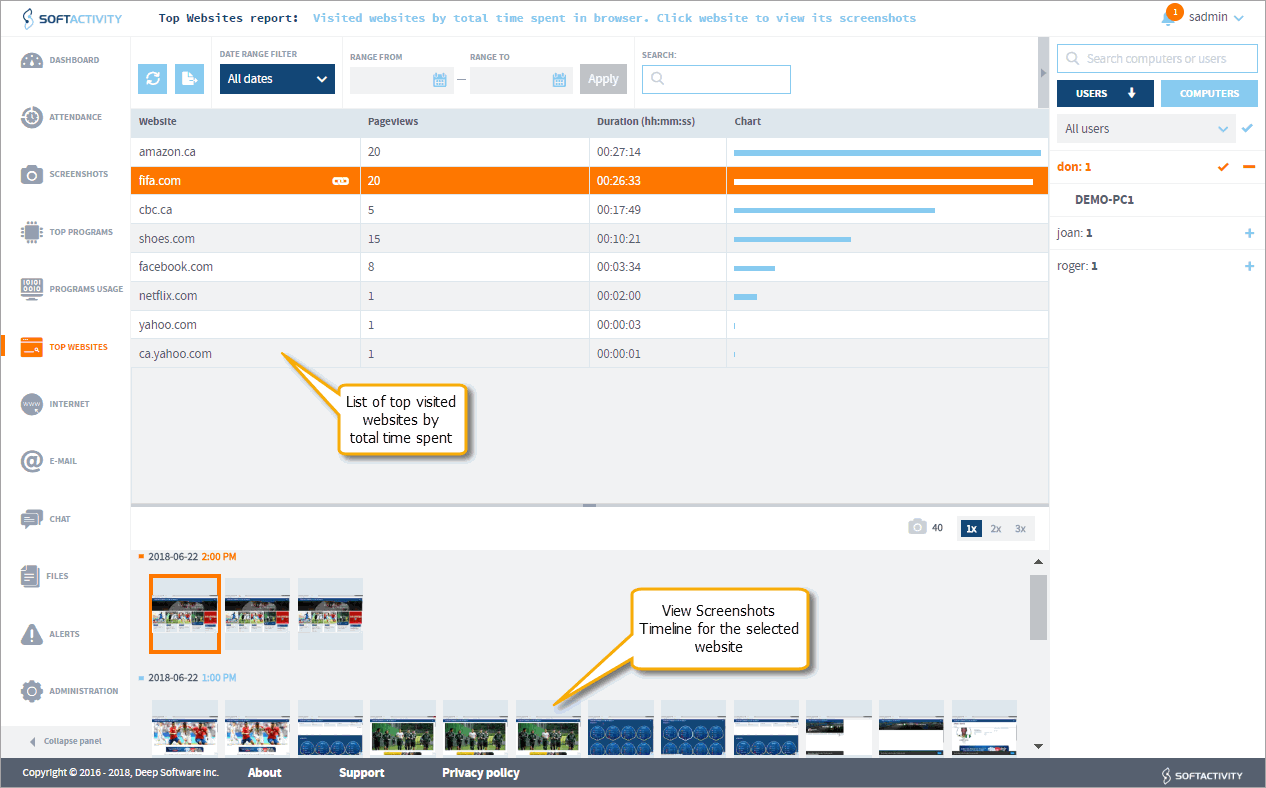The width and height of the screenshot is (1266, 788).
Task: Click the refresh report icon
Action: 152,79
